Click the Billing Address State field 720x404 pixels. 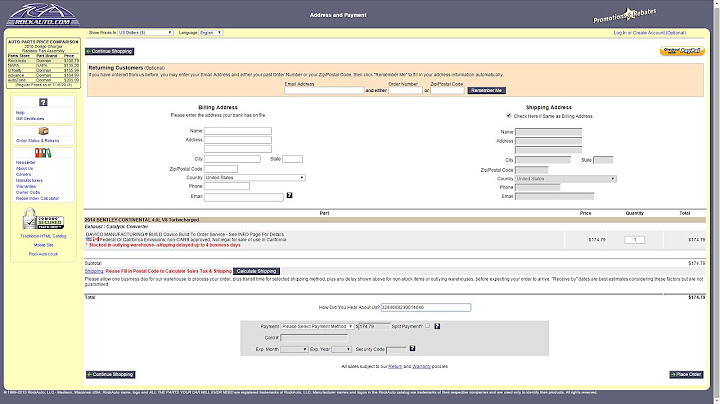pyautogui.click(x=292, y=159)
